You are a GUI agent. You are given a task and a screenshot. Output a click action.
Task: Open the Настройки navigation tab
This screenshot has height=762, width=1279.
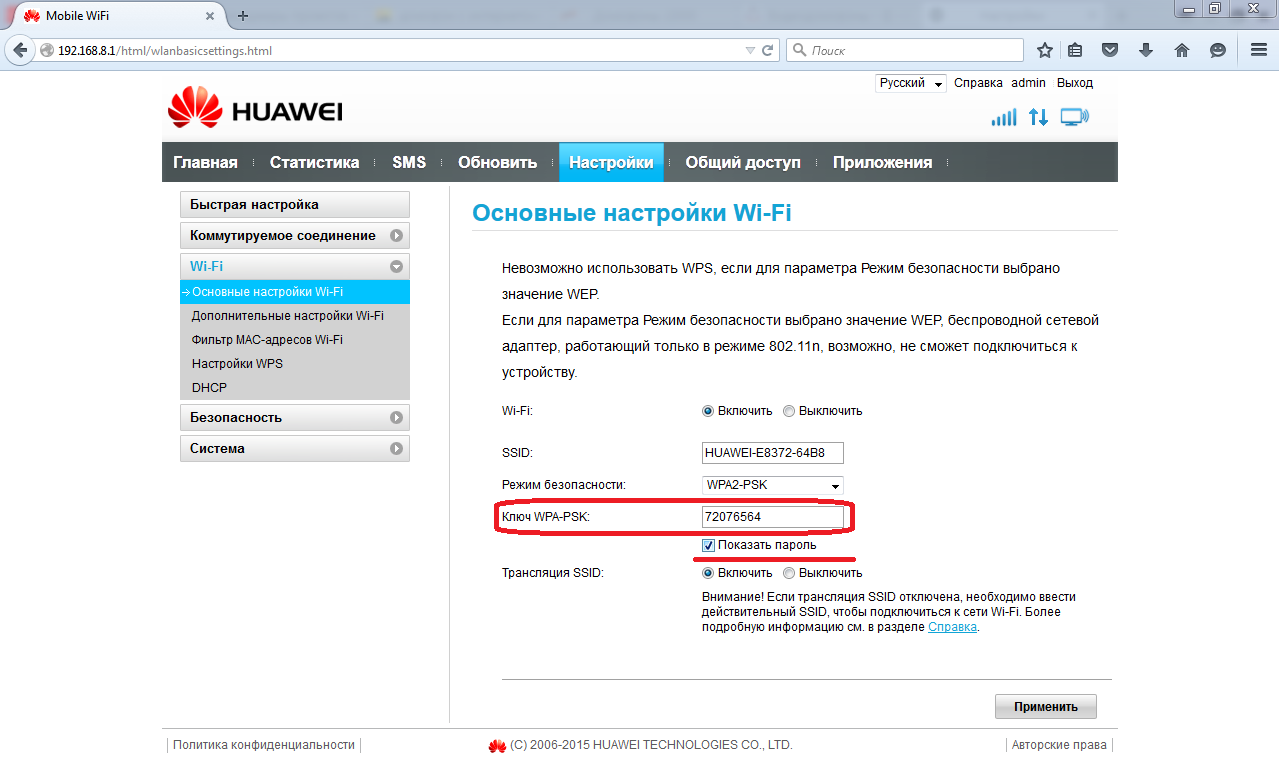[611, 162]
